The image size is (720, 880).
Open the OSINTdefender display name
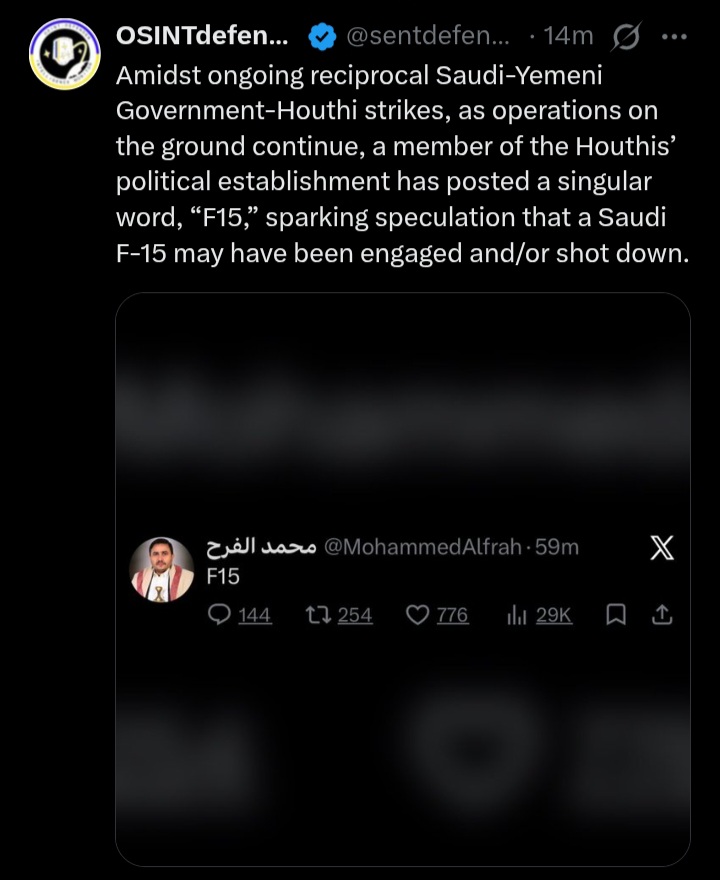point(202,36)
